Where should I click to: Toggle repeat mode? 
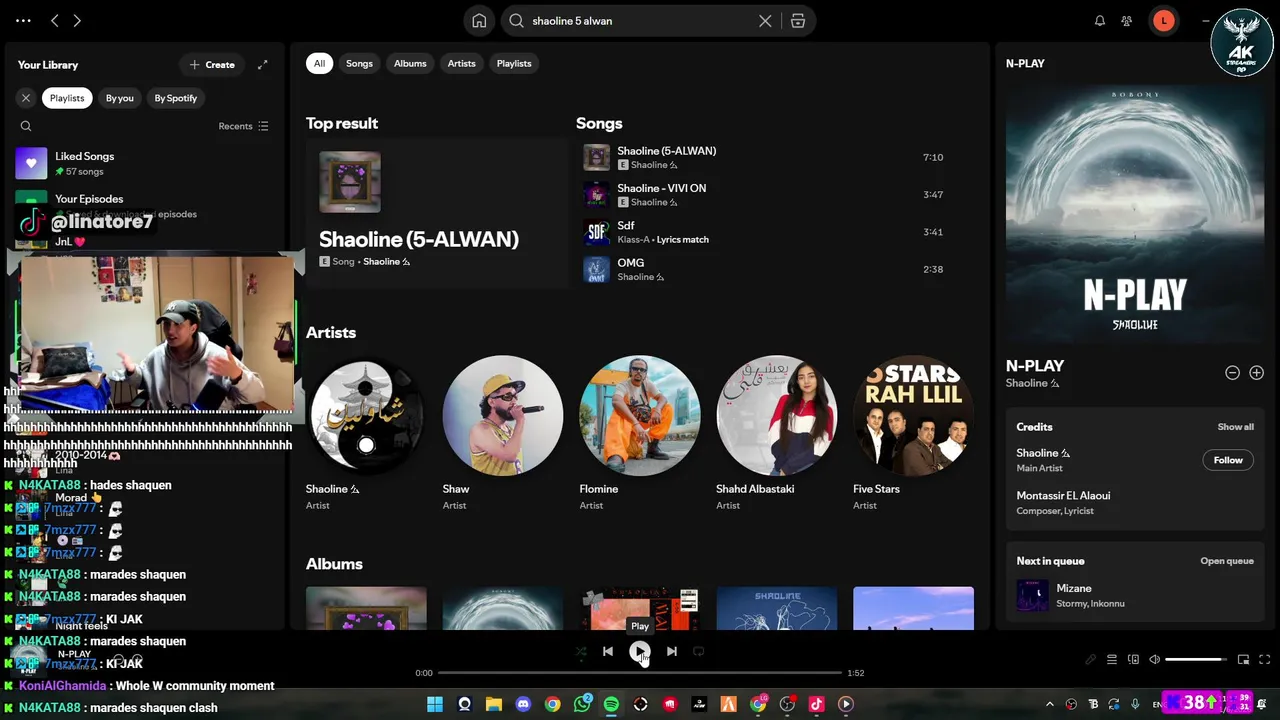tap(699, 652)
